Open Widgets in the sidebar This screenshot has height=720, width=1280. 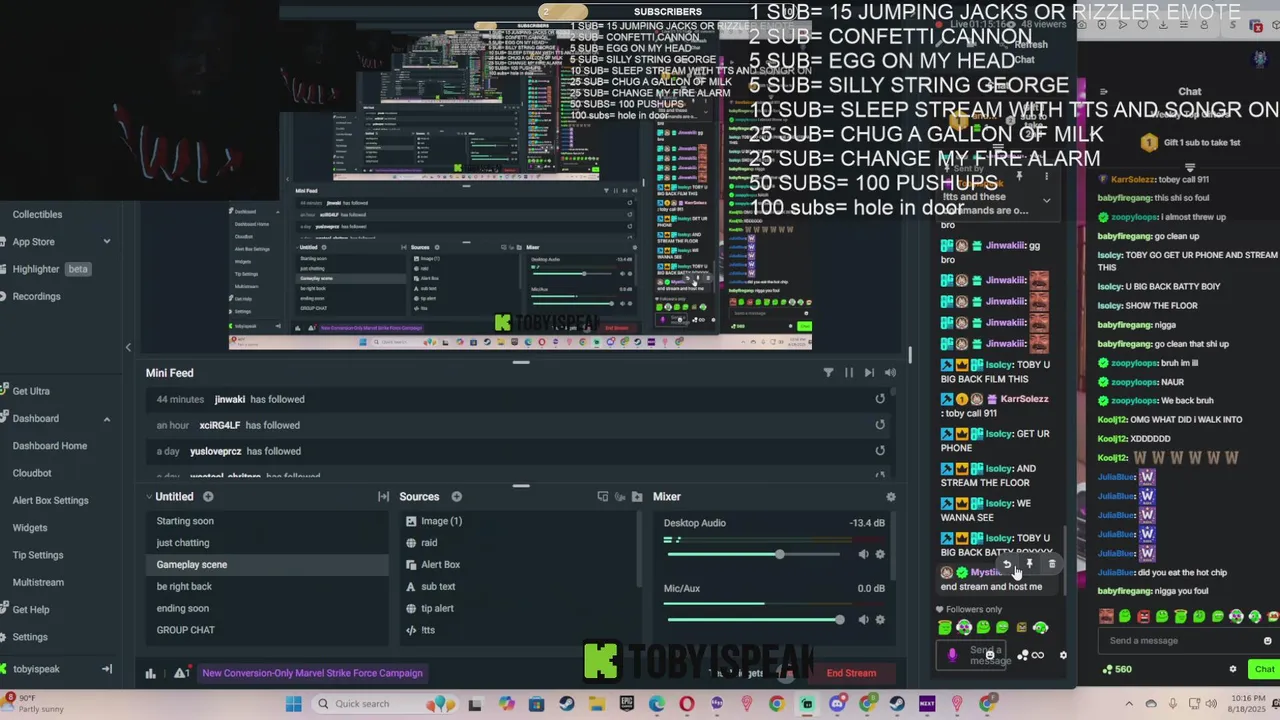pyautogui.click(x=30, y=527)
